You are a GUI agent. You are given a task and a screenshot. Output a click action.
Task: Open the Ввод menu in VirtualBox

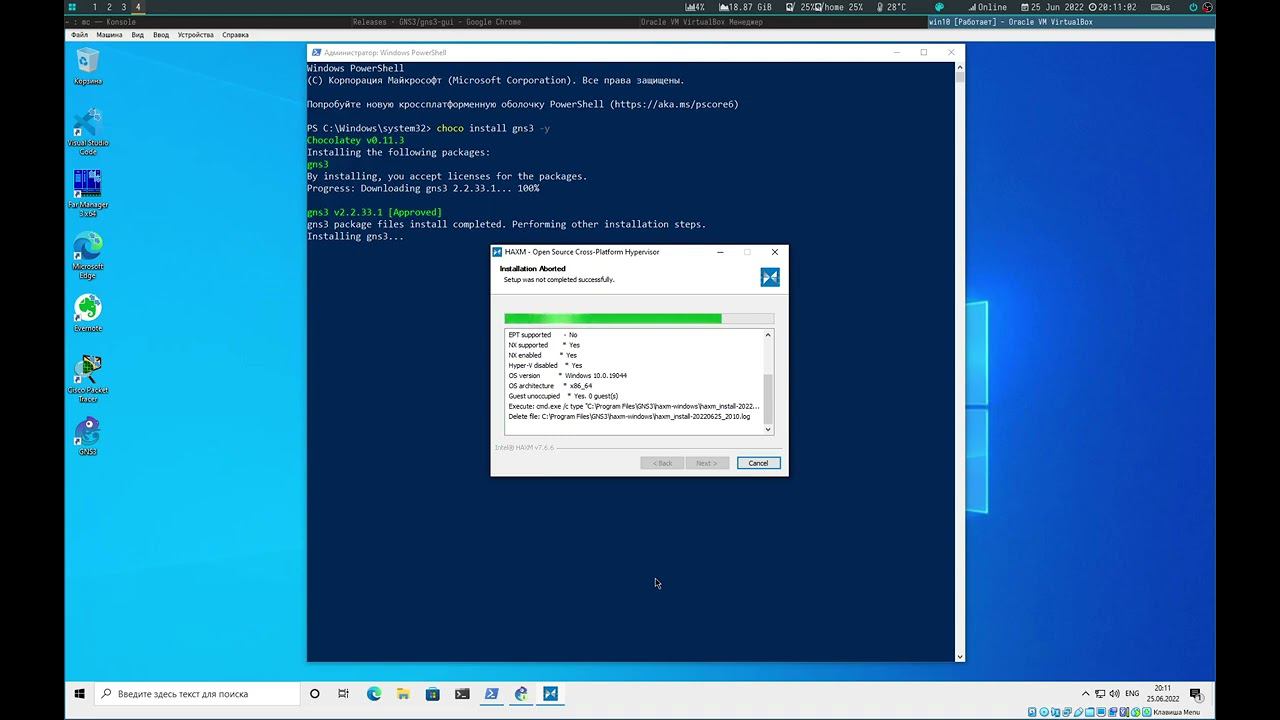tap(161, 35)
